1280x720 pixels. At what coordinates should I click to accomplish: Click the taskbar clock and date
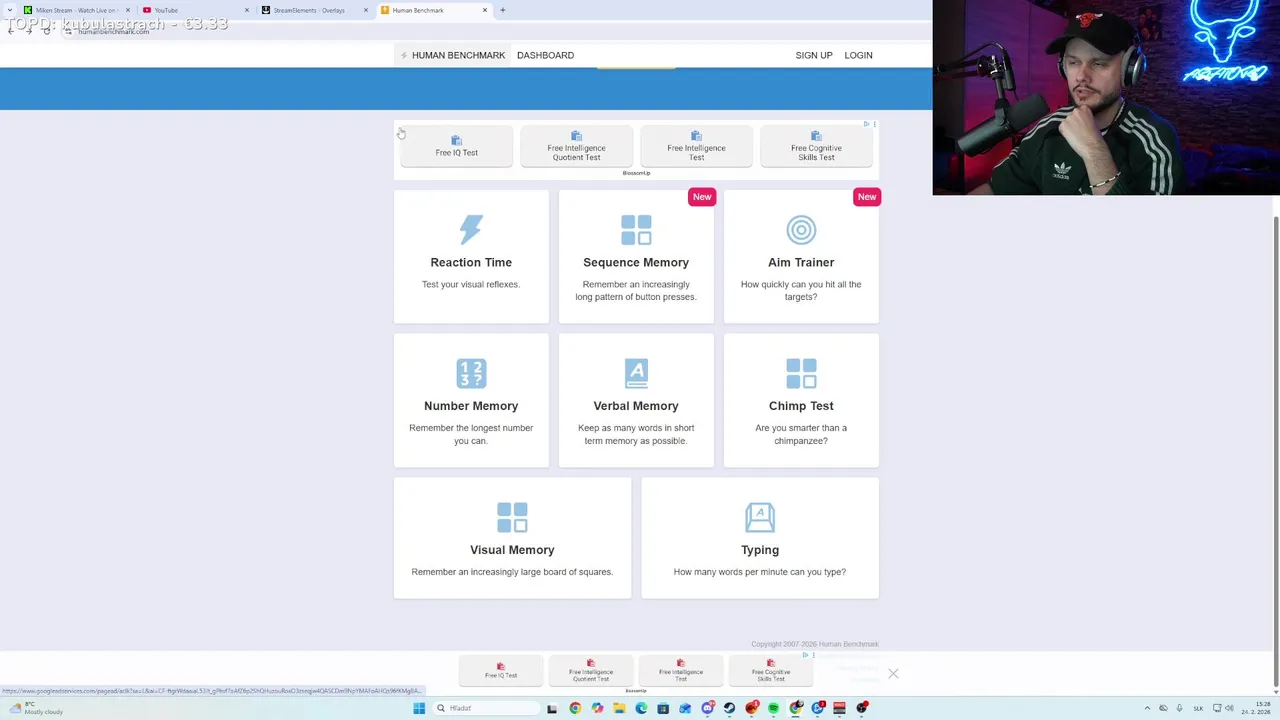(x=1255, y=708)
